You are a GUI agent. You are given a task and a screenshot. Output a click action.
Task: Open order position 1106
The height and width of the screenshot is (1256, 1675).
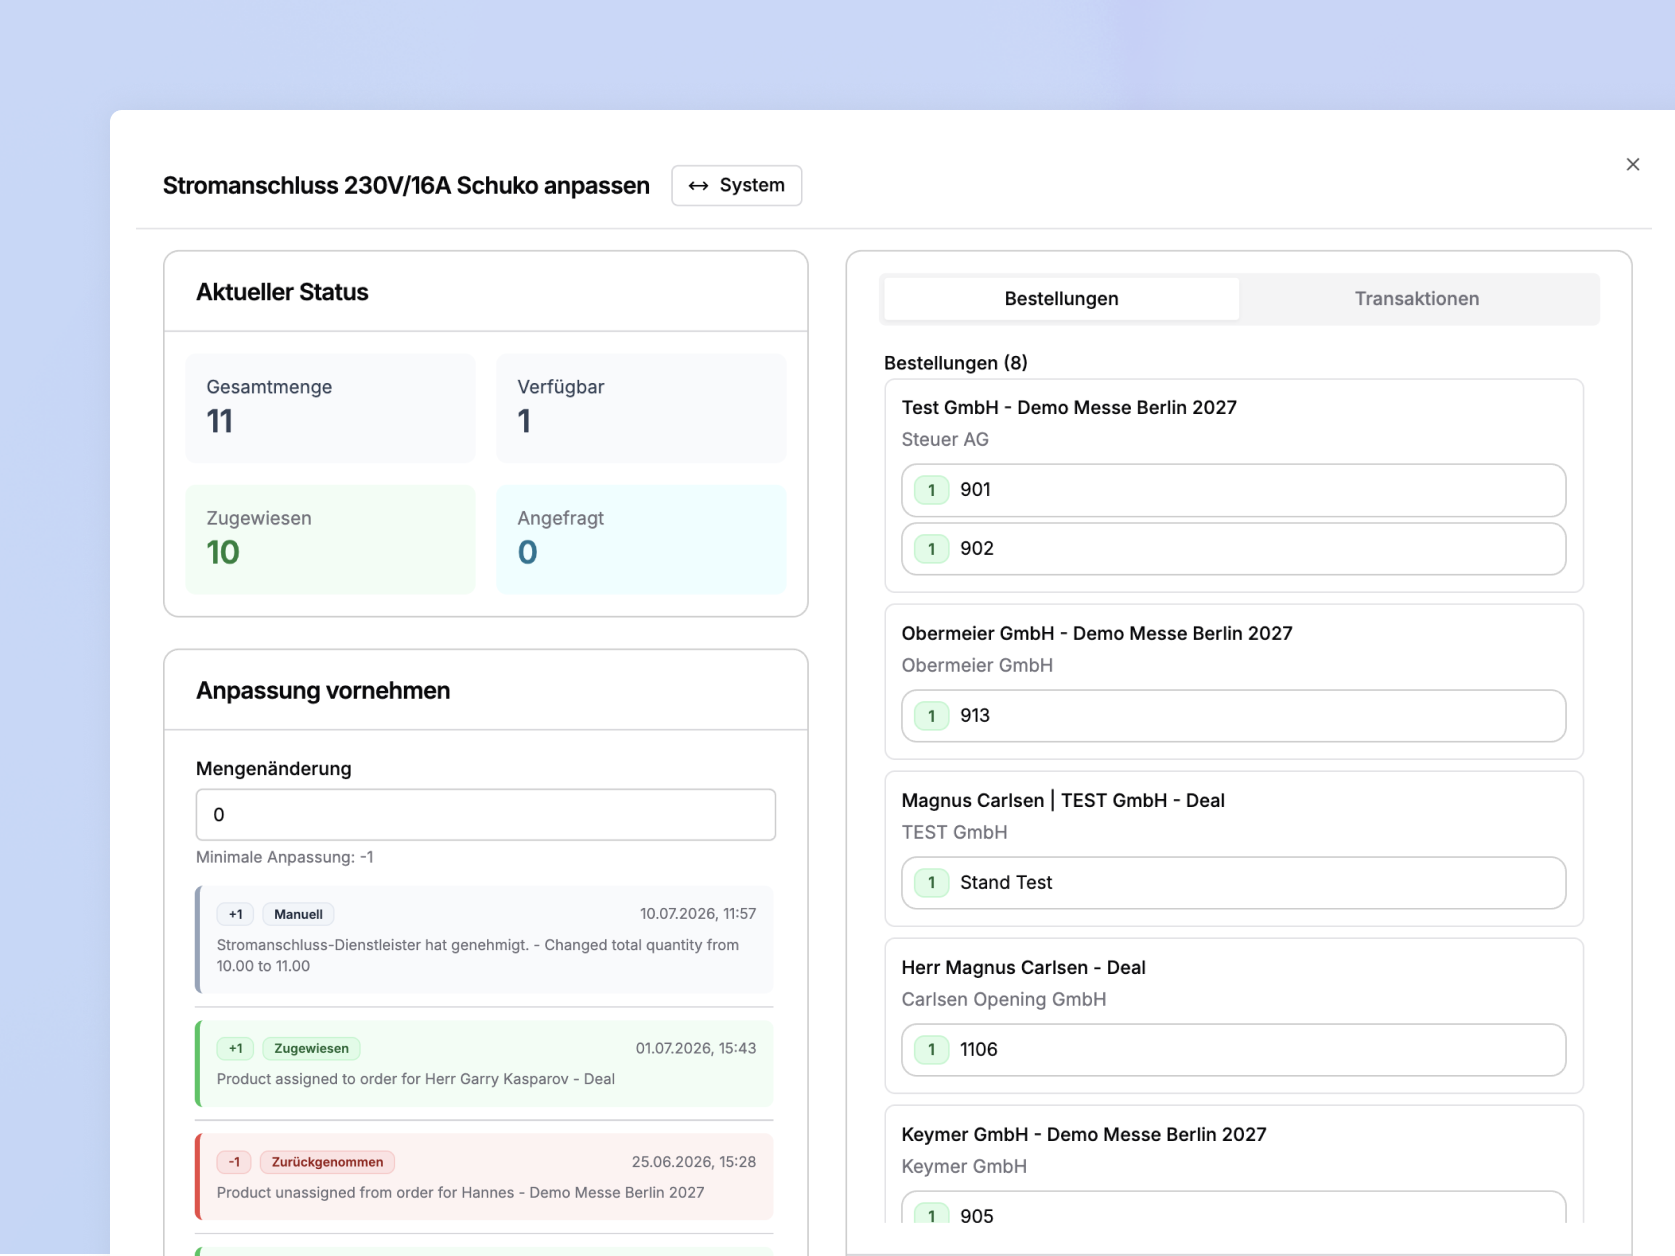[x=1233, y=1050]
